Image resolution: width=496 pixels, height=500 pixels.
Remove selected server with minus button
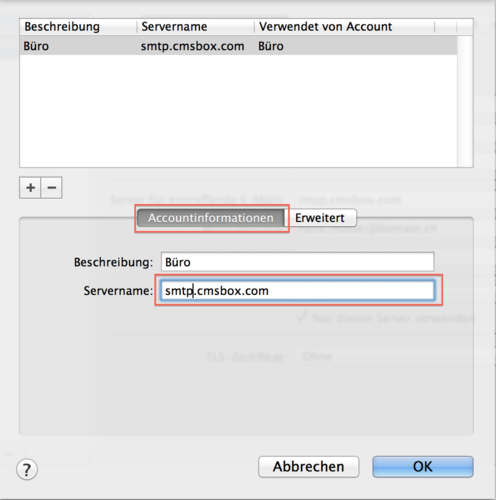(x=52, y=188)
